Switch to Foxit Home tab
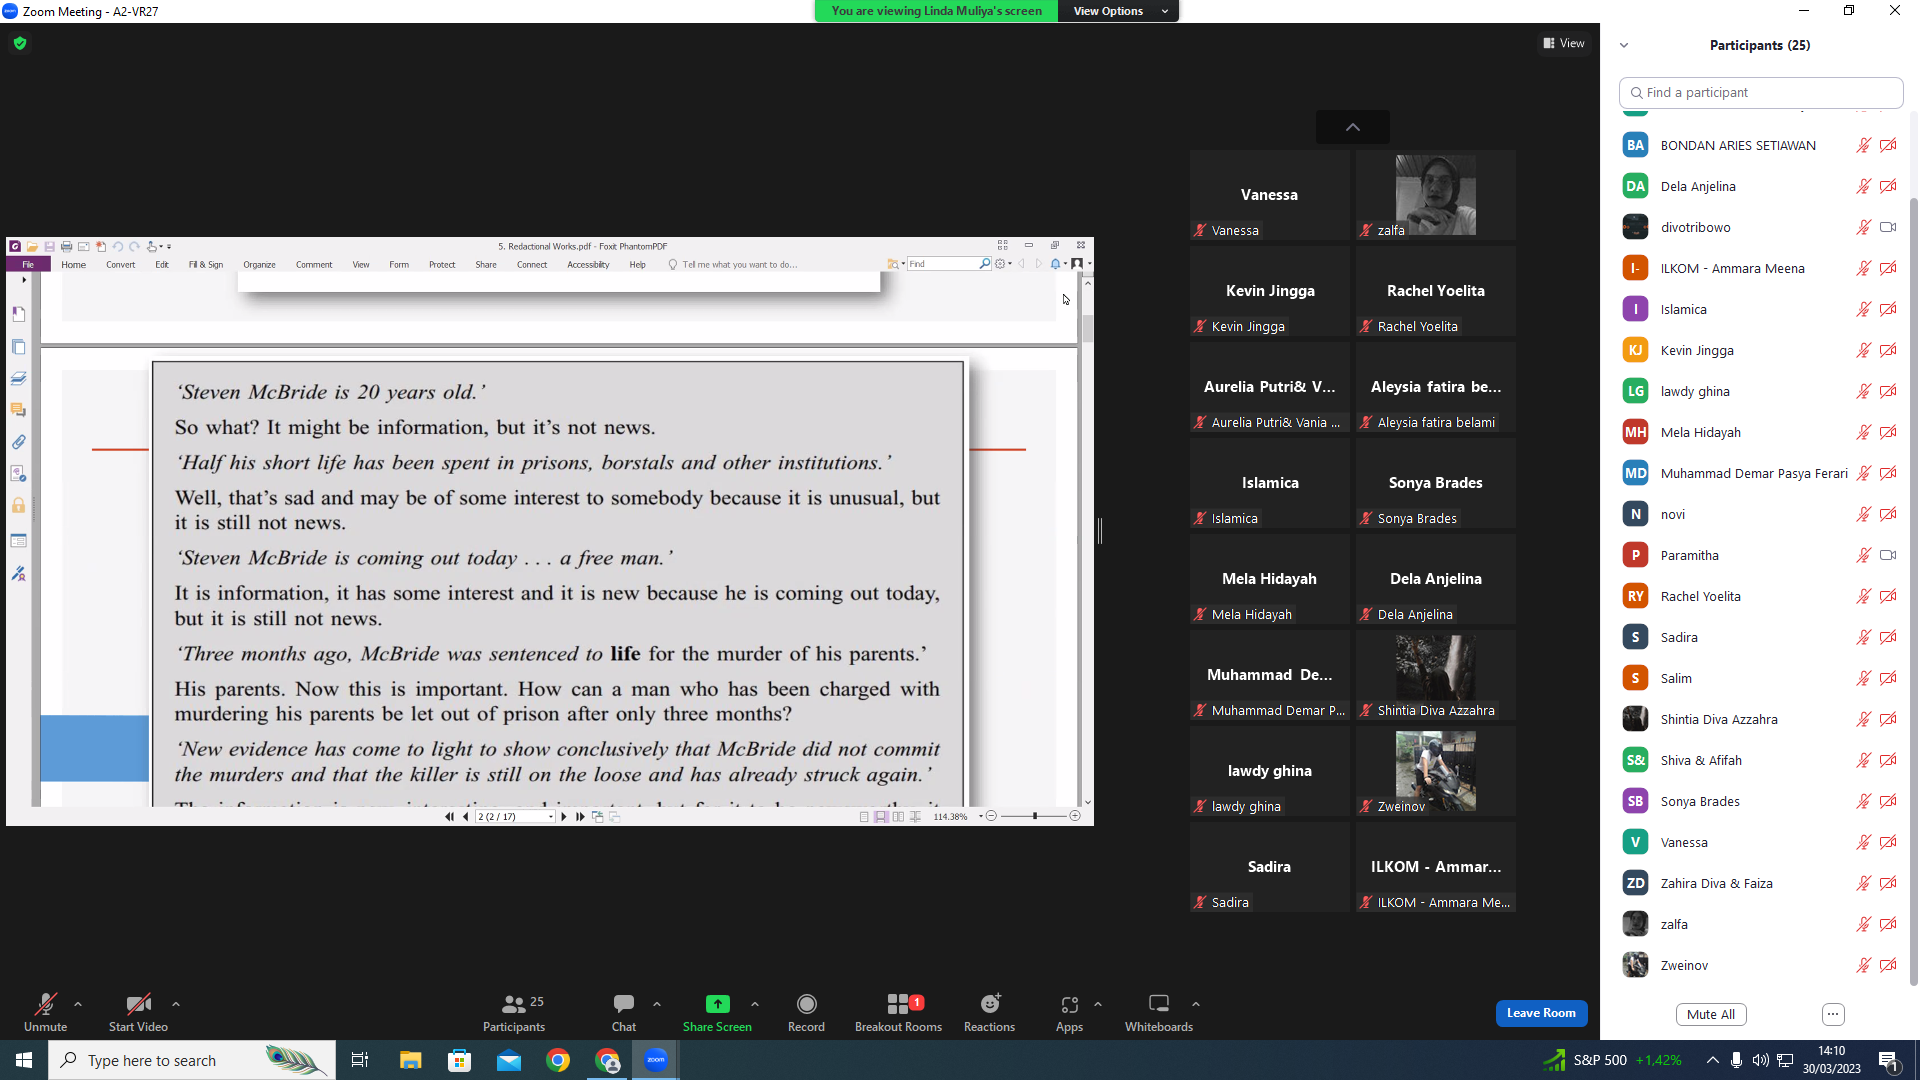1920x1080 pixels. coord(73,265)
